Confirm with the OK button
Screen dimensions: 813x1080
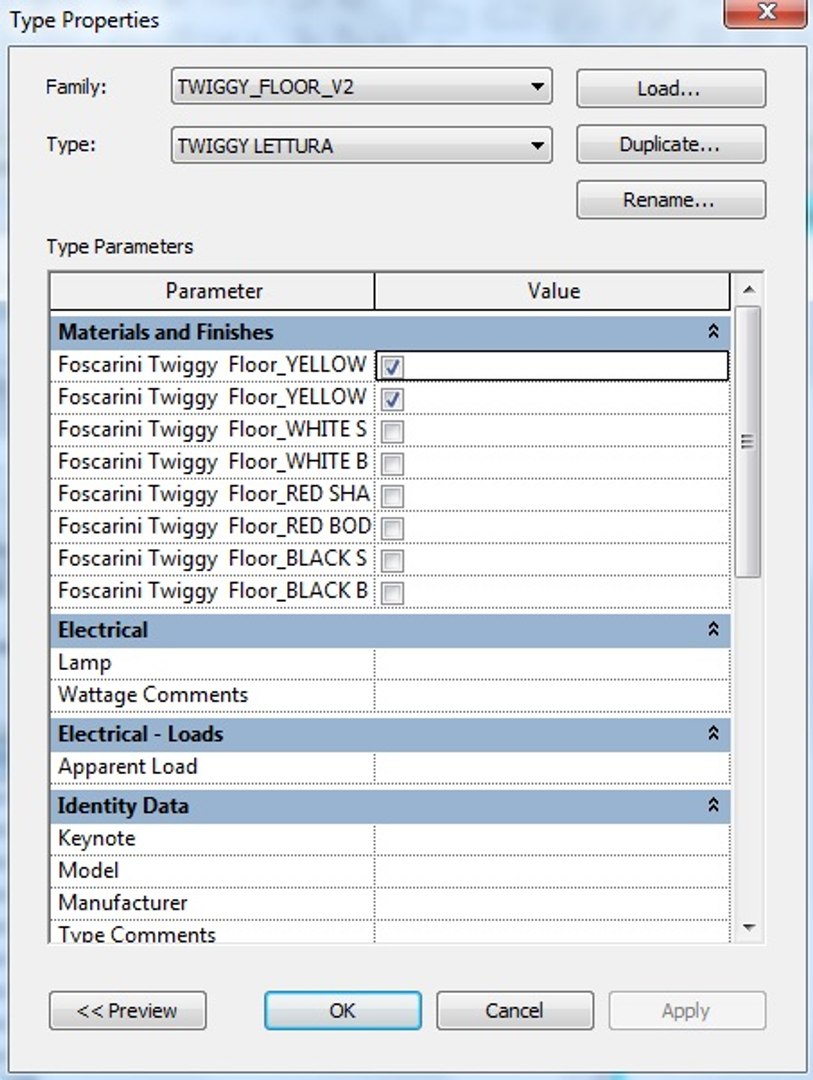342,1010
